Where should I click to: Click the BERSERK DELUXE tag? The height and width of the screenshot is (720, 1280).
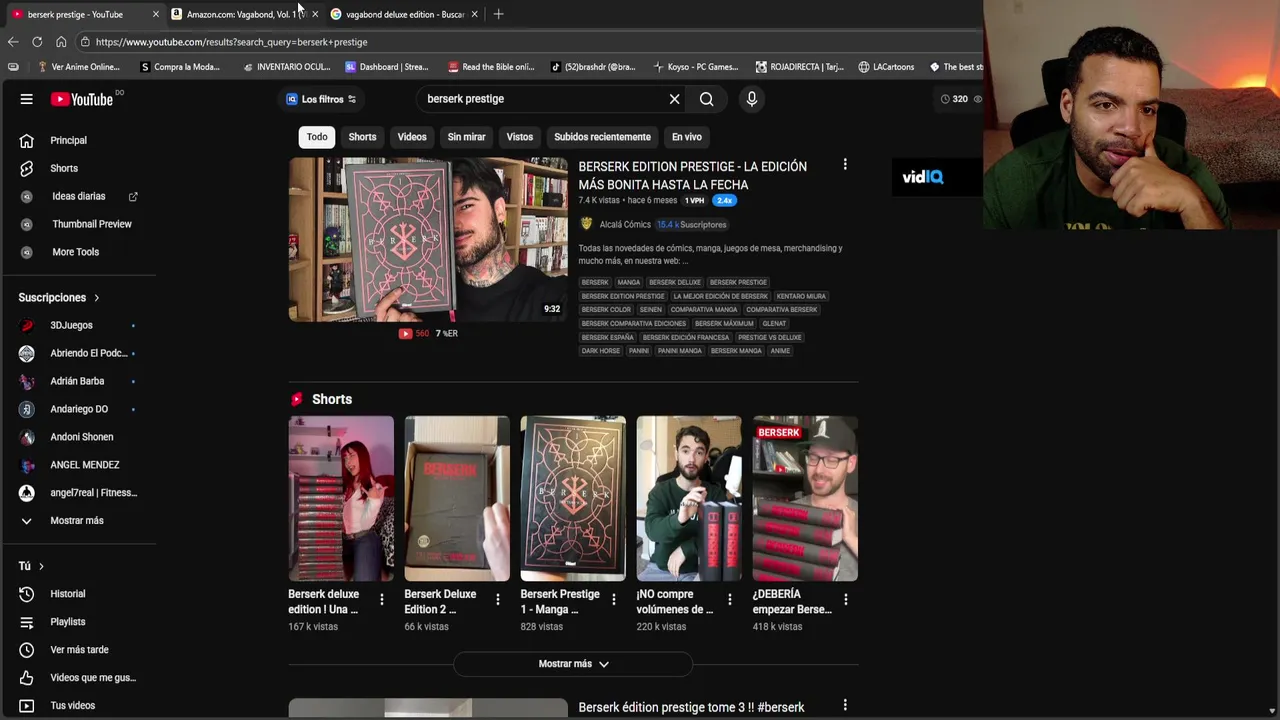click(675, 283)
